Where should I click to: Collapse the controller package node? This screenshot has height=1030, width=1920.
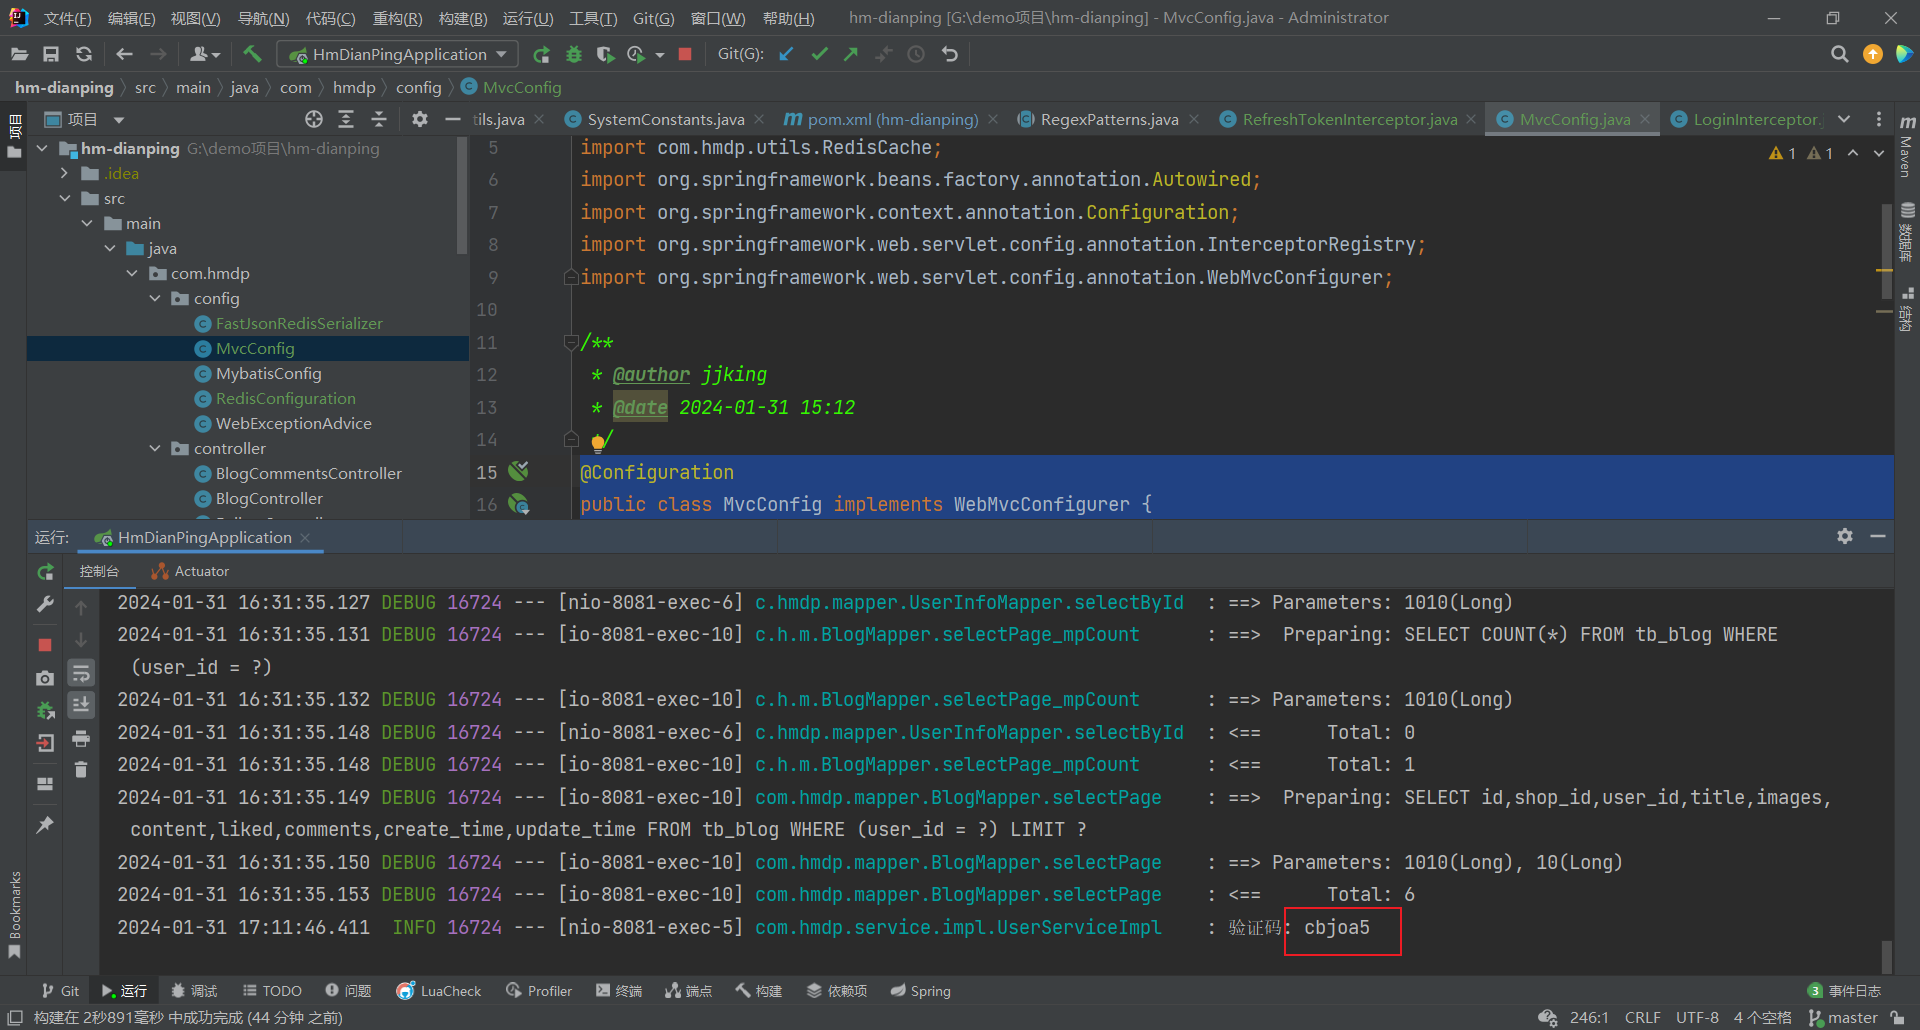click(x=155, y=448)
